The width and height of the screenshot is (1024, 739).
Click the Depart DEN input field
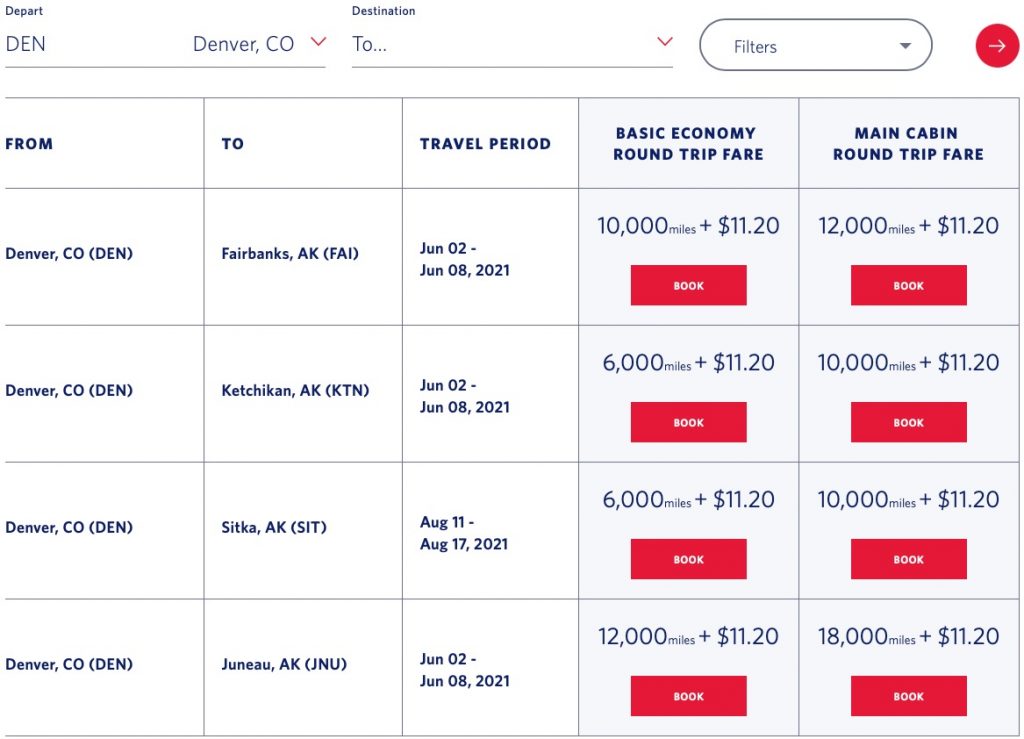[x=90, y=45]
